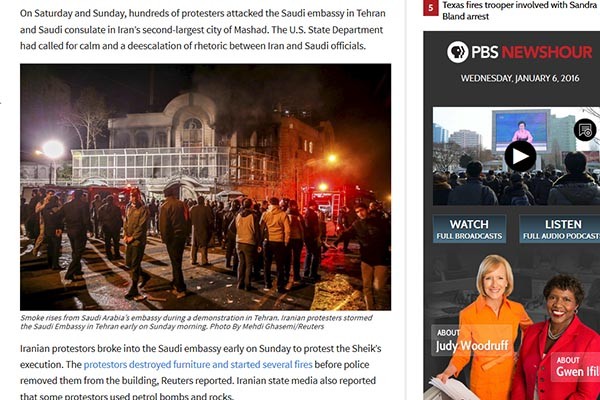Play the PBS NewsHour video
The height and width of the screenshot is (400, 600).
520,157
